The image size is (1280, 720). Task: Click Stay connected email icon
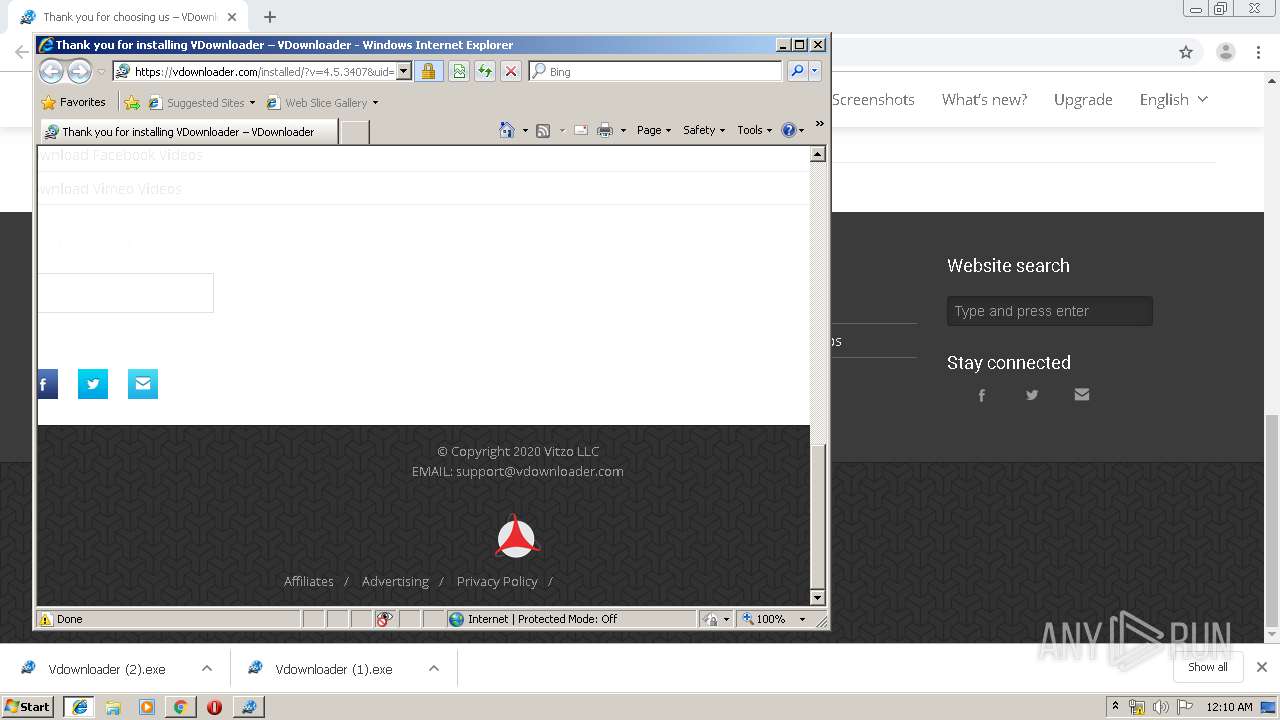[1082, 395]
